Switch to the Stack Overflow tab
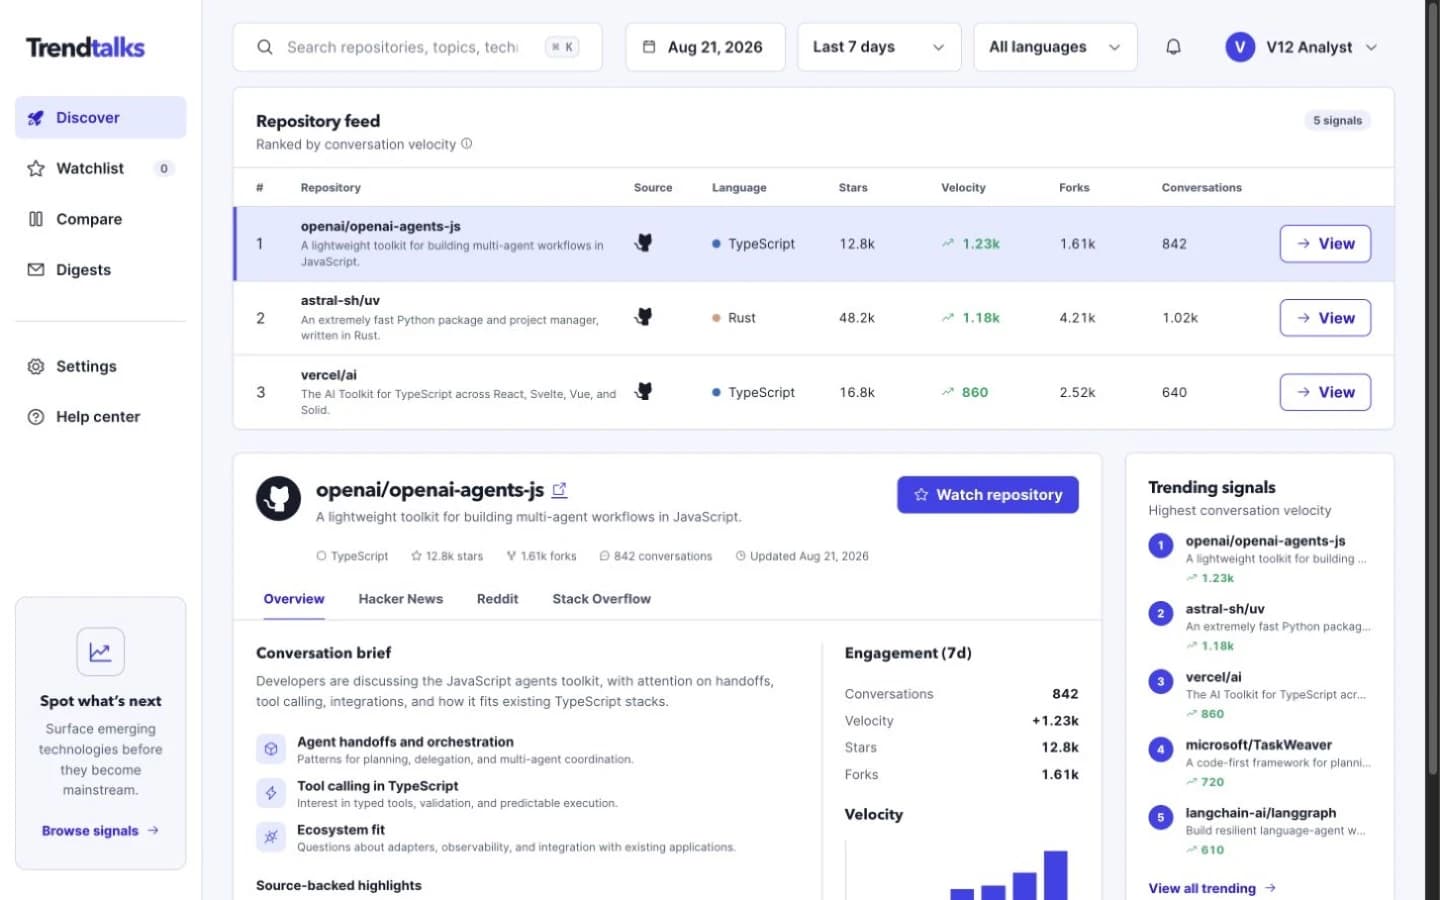Image resolution: width=1440 pixels, height=900 pixels. [x=601, y=599]
